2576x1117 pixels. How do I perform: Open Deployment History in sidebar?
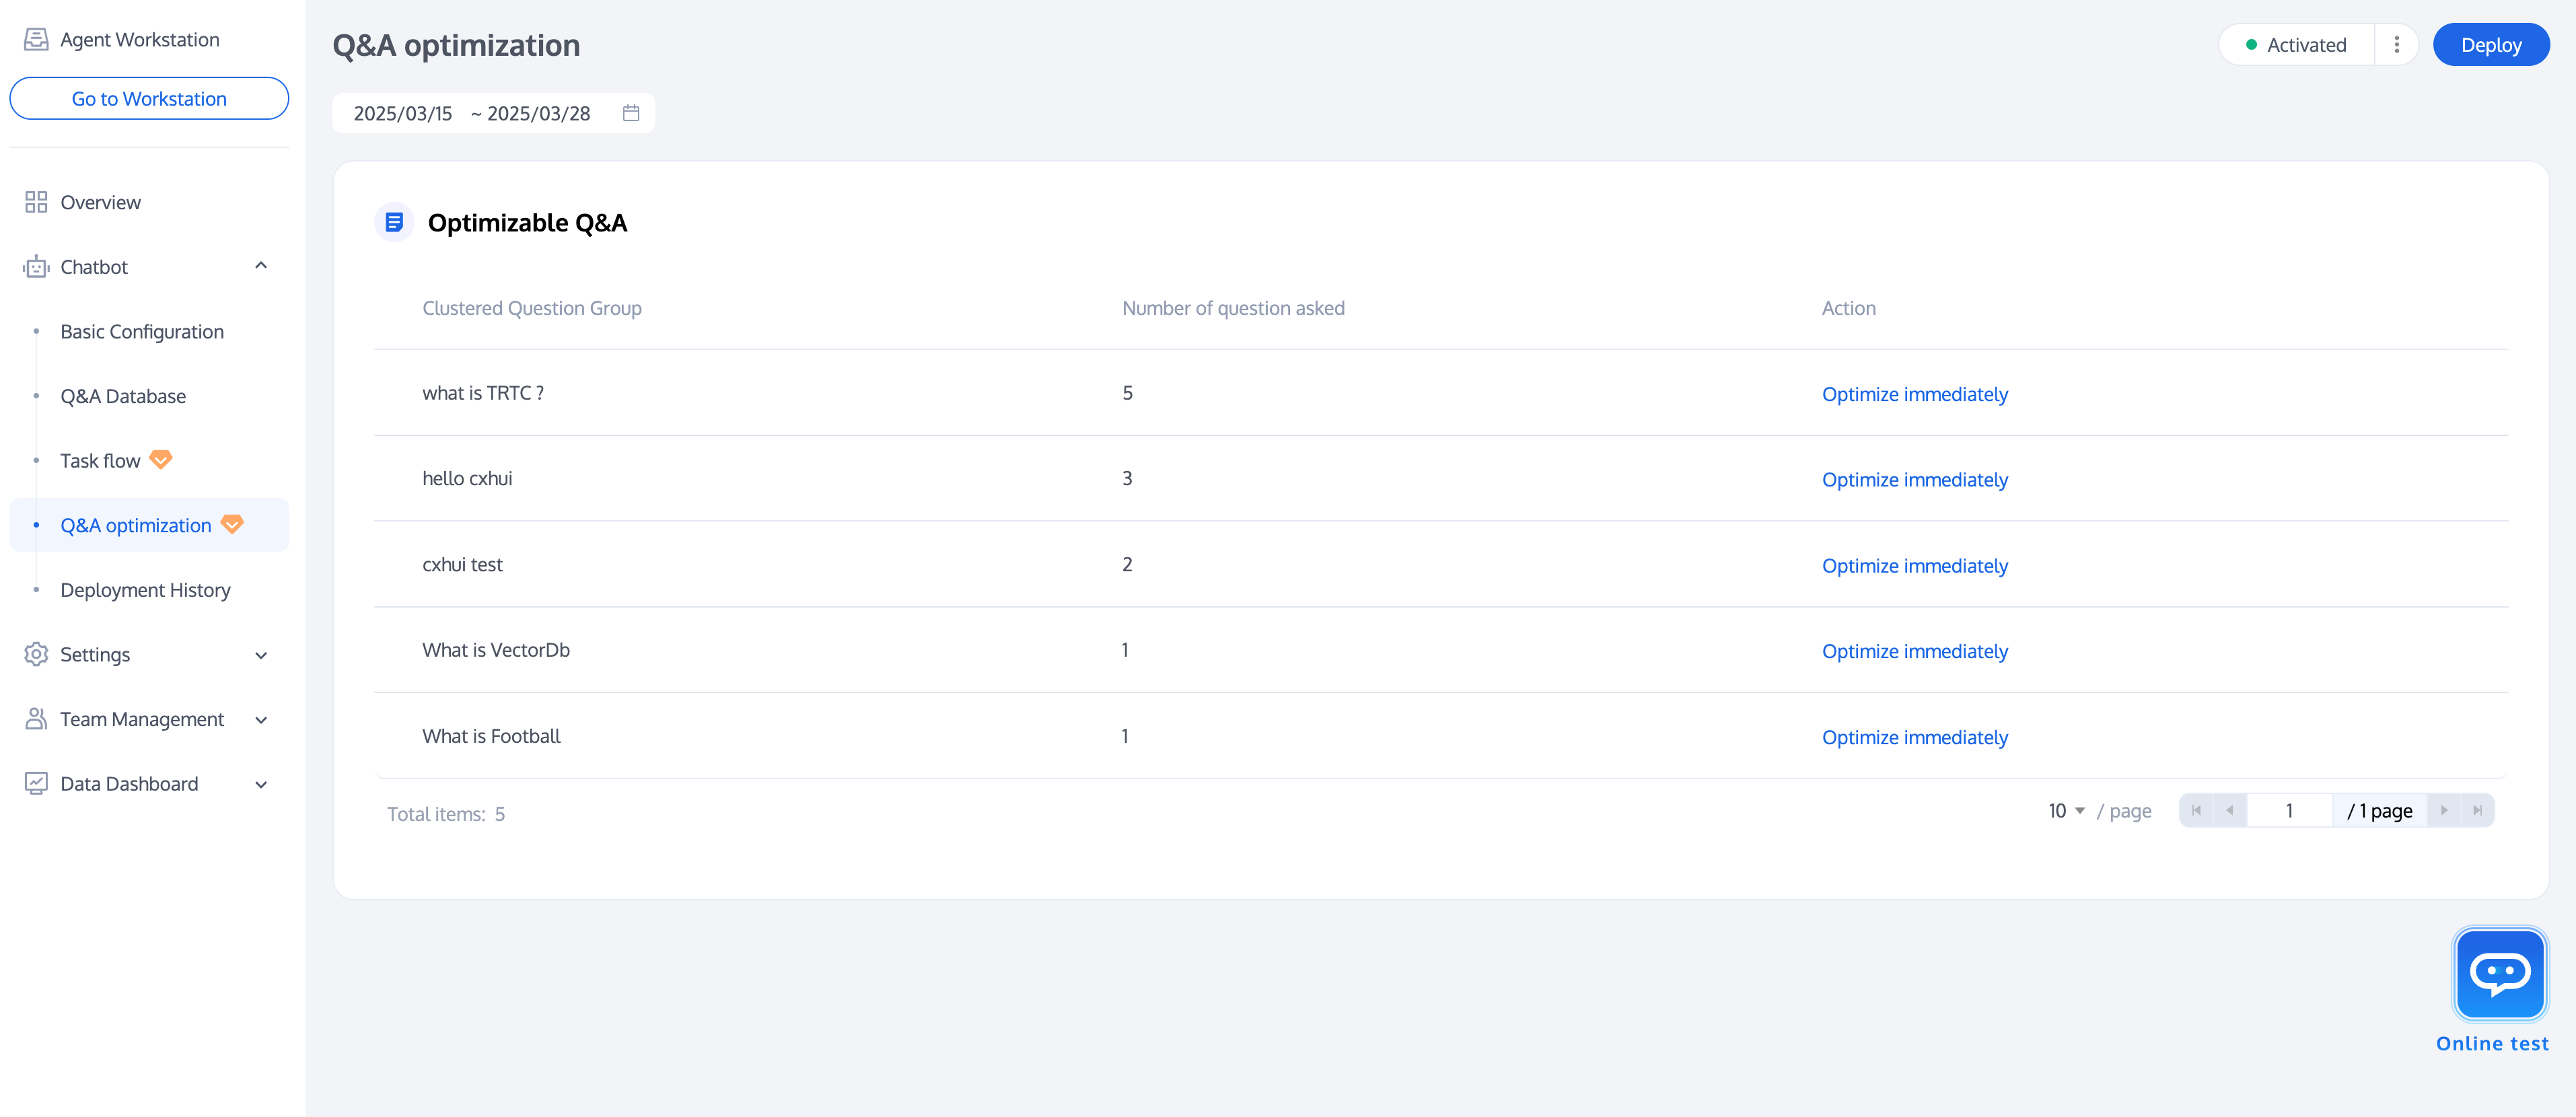(145, 590)
